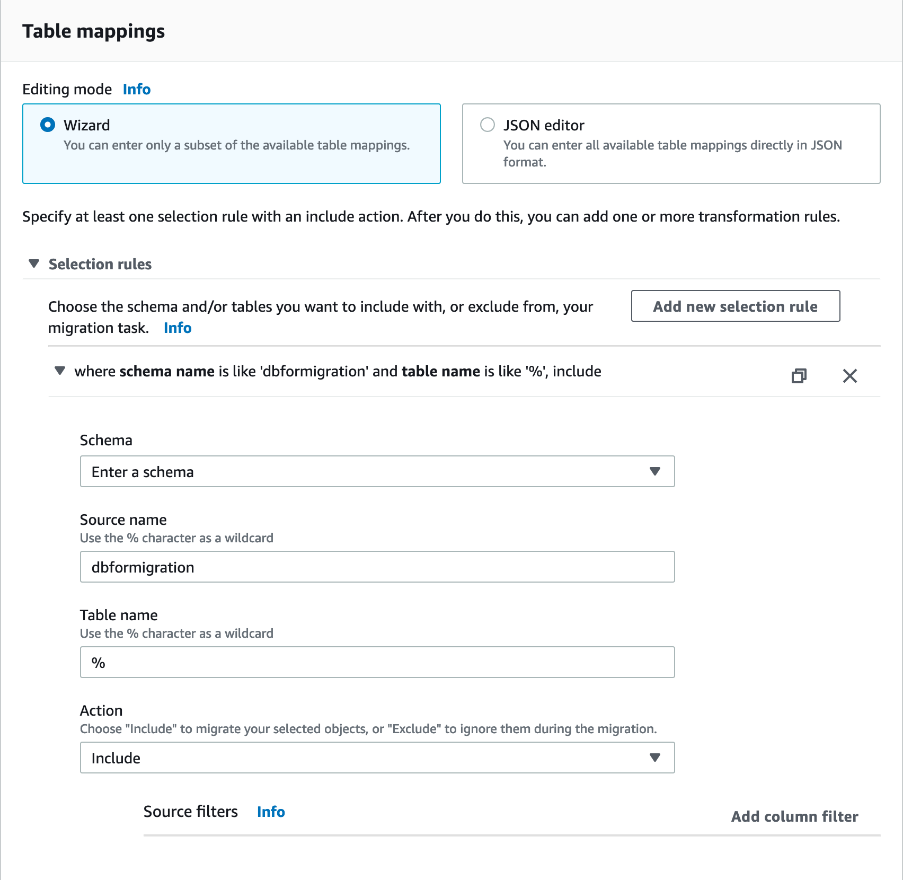Open the Action dropdown set to Include
This screenshot has height=880, width=903.
[x=377, y=758]
